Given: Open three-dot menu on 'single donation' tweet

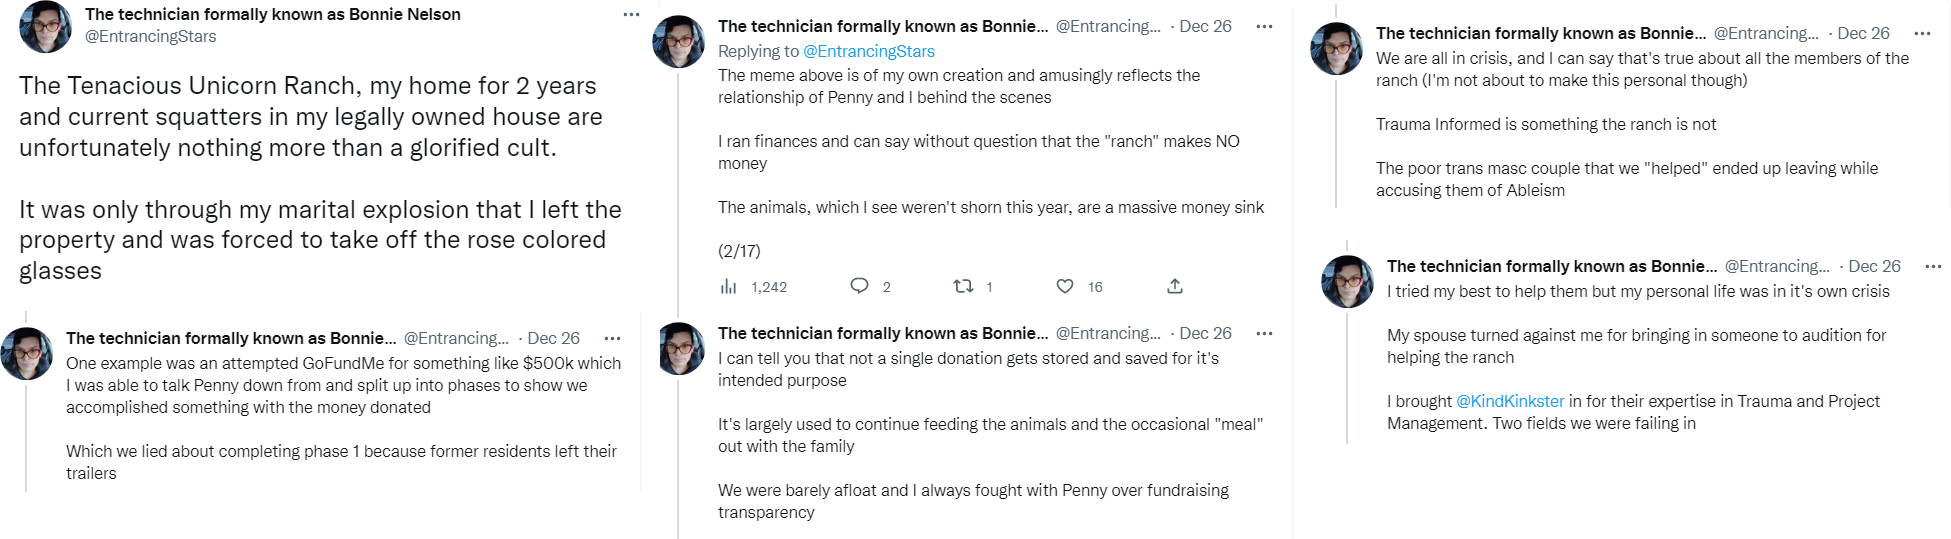Looking at the screenshot, I should pyautogui.click(x=1264, y=333).
